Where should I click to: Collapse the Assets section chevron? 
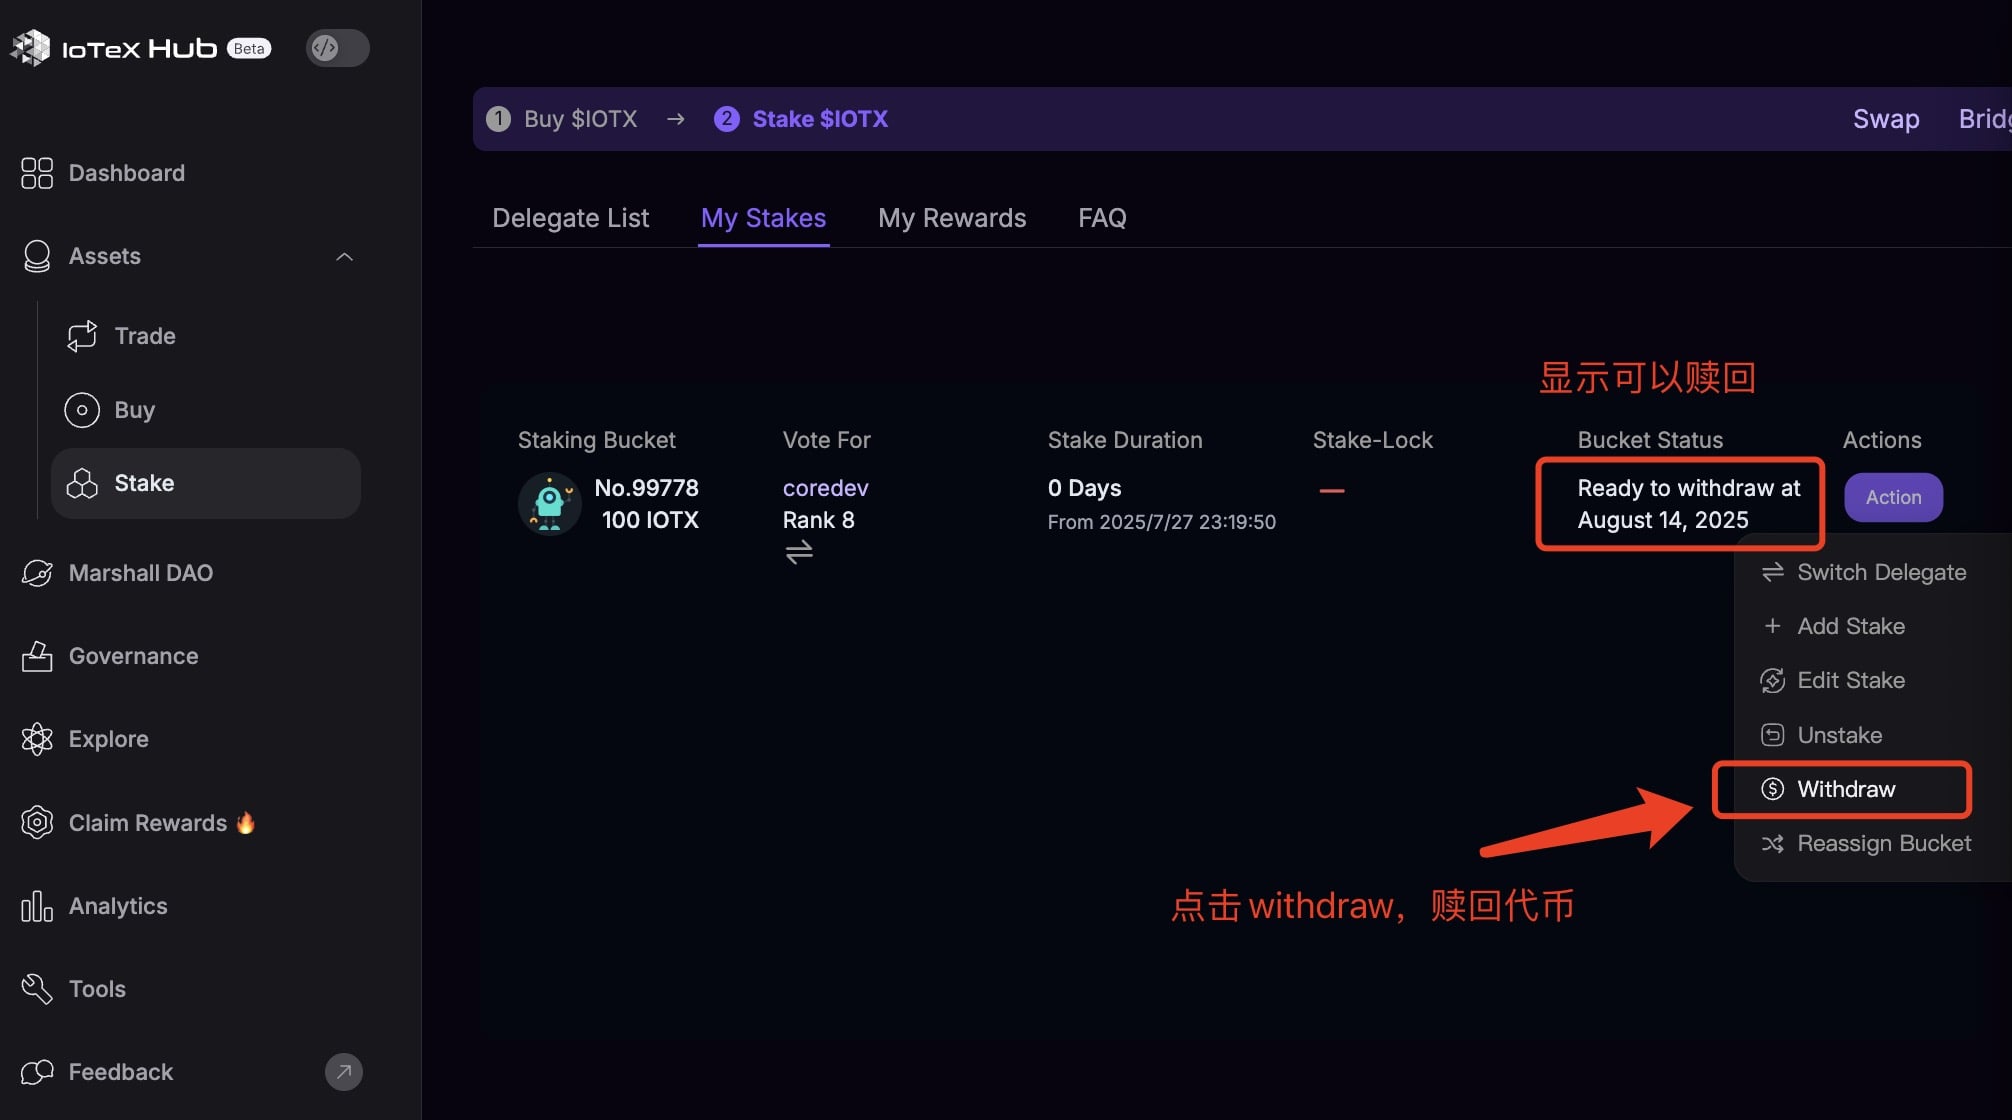click(x=344, y=257)
